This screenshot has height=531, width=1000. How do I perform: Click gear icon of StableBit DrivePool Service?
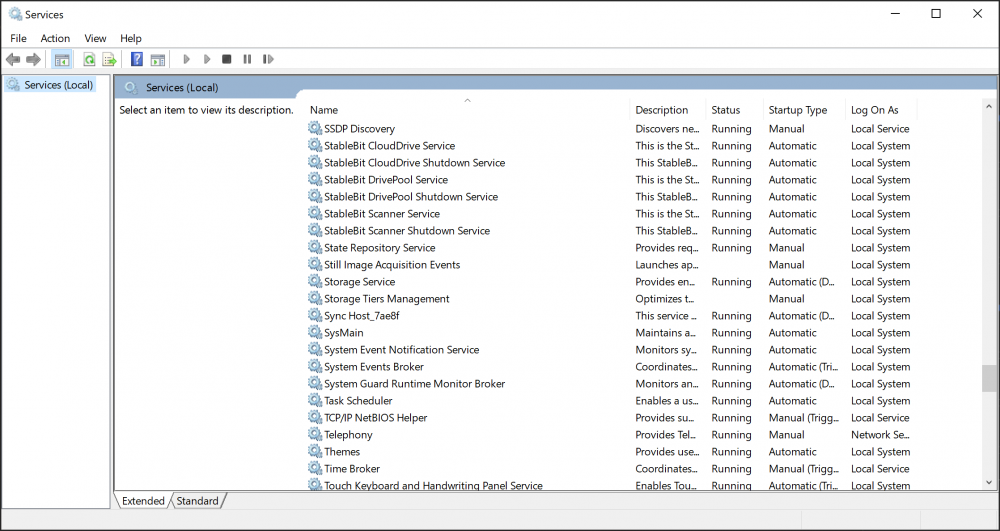tap(315, 179)
